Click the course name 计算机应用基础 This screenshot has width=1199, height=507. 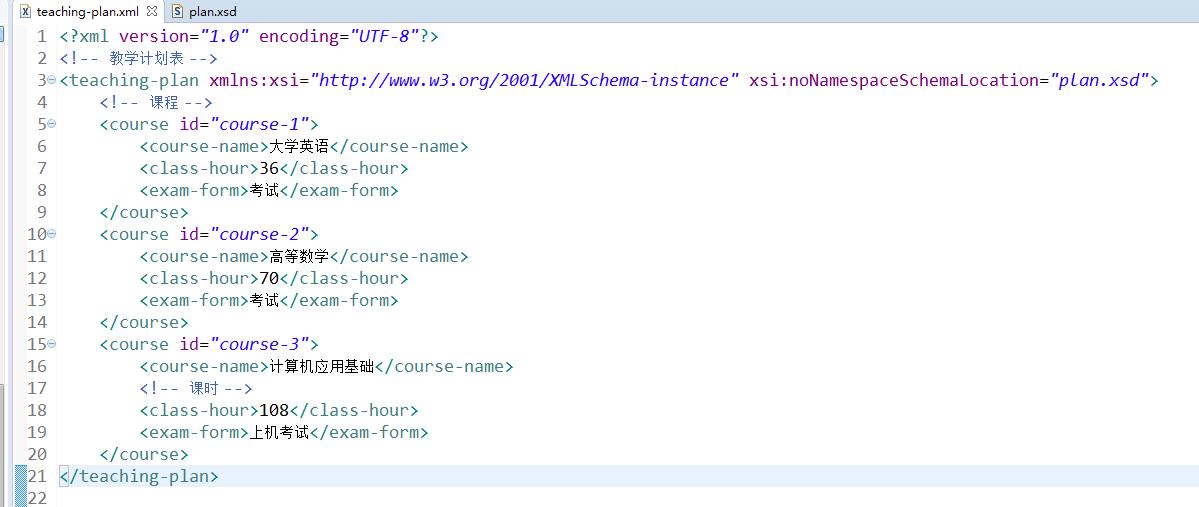[x=322, y=367]
